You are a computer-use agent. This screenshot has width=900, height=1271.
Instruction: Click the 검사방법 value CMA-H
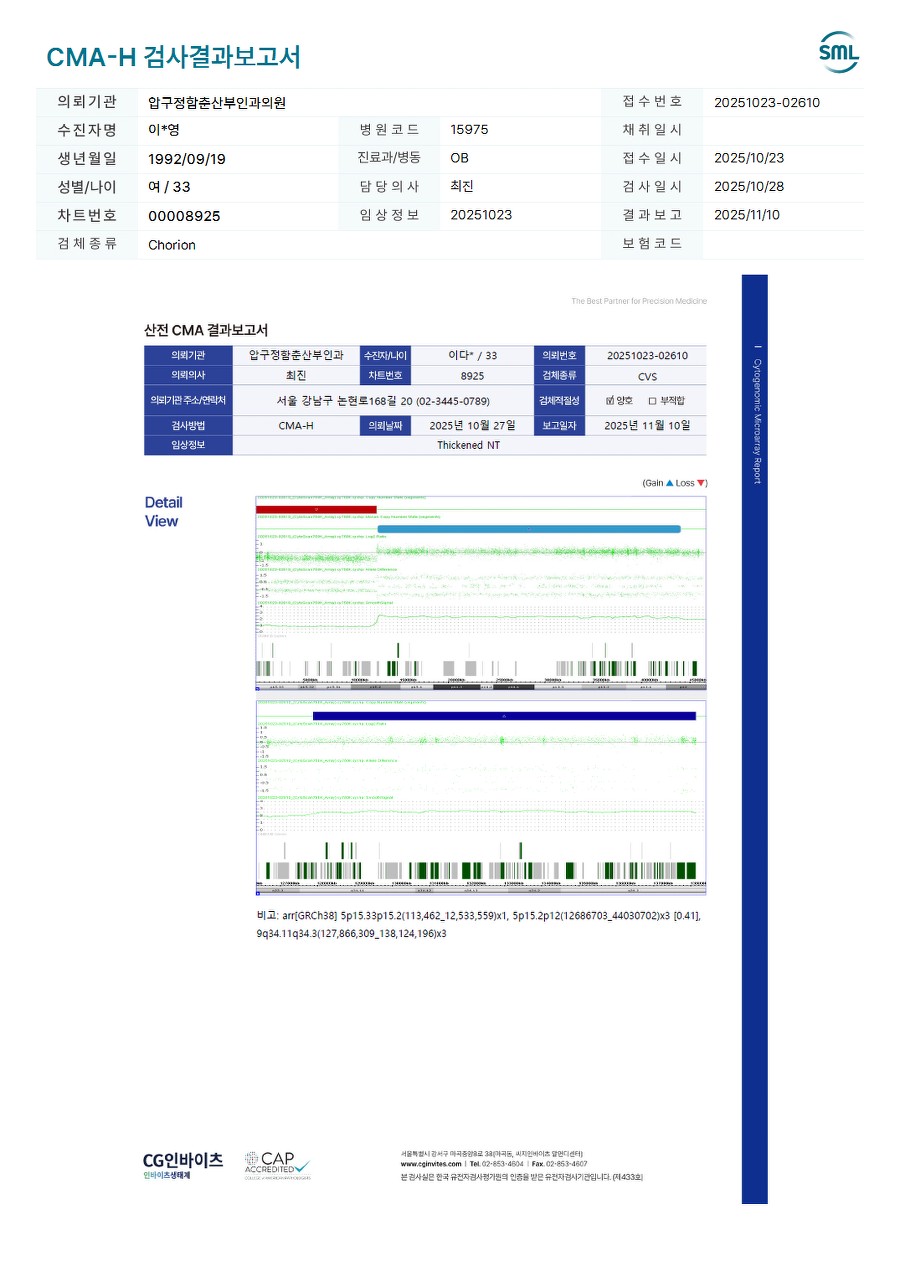(296, 425)
